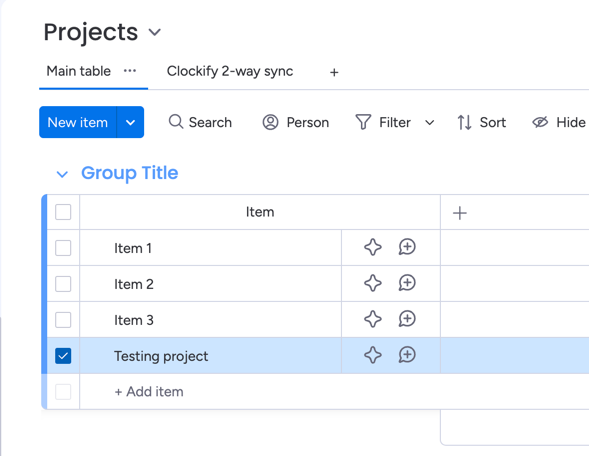Click the AI sparkle icon for Item 1

(x=373, y=247)
